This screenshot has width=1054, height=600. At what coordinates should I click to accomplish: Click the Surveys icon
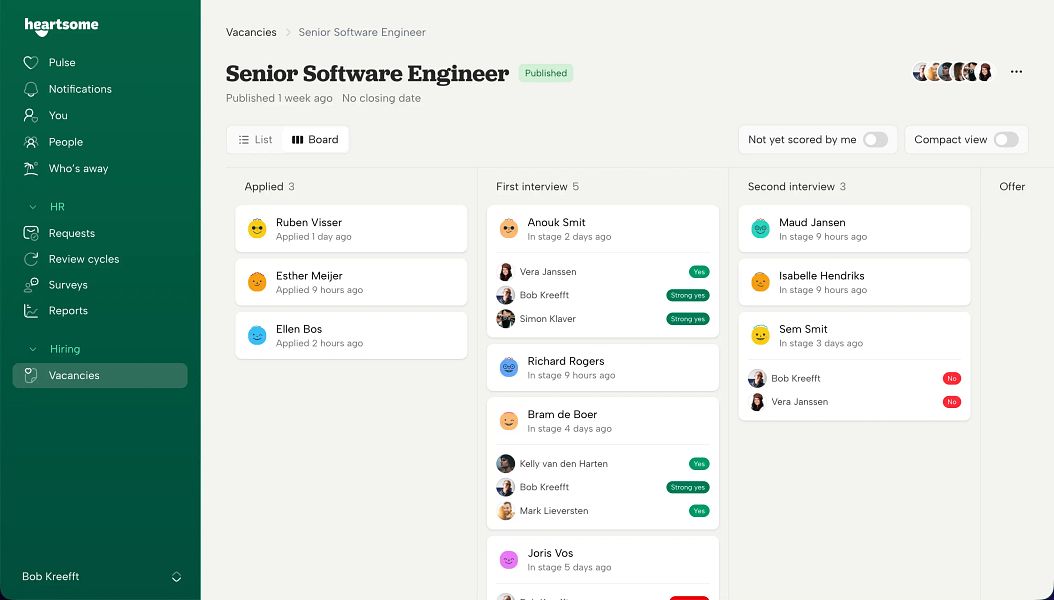point(30,285)
